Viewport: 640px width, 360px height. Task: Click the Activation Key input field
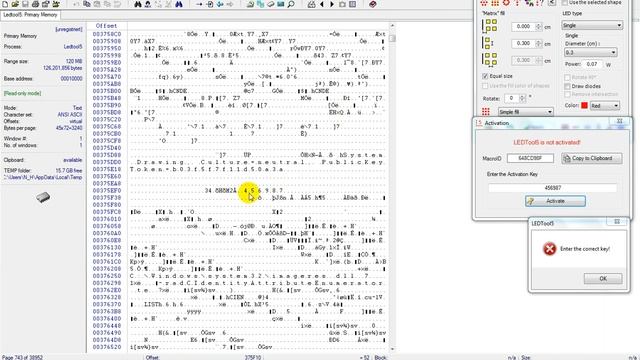[x=553, y=188]
